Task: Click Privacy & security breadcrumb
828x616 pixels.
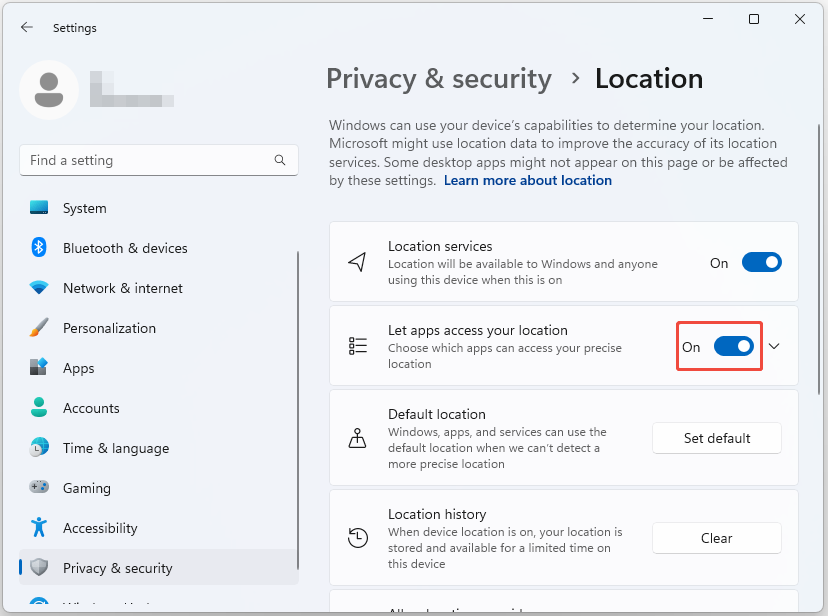Action: pyautogui.click(x=439, y=79)
